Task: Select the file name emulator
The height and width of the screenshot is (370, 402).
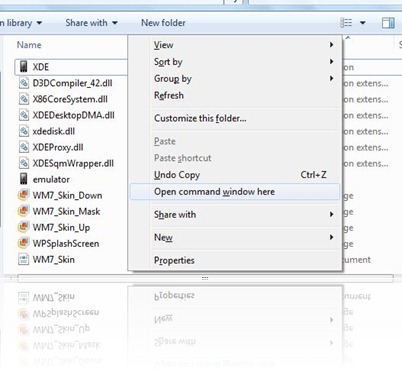Action: pyautogui.click(x=51, y=179)
